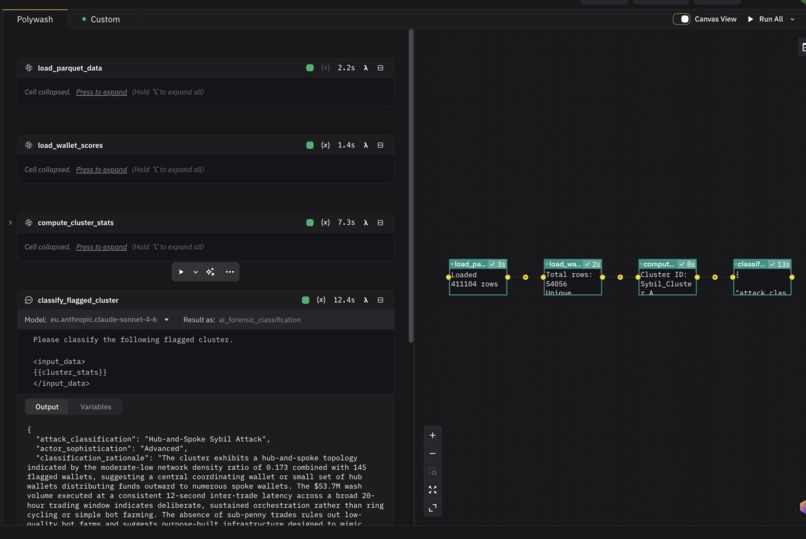The width and height of the screenshot is (806, 539).
Task: Click the compute_cluster_stats cell title
Action: point(76,222)
